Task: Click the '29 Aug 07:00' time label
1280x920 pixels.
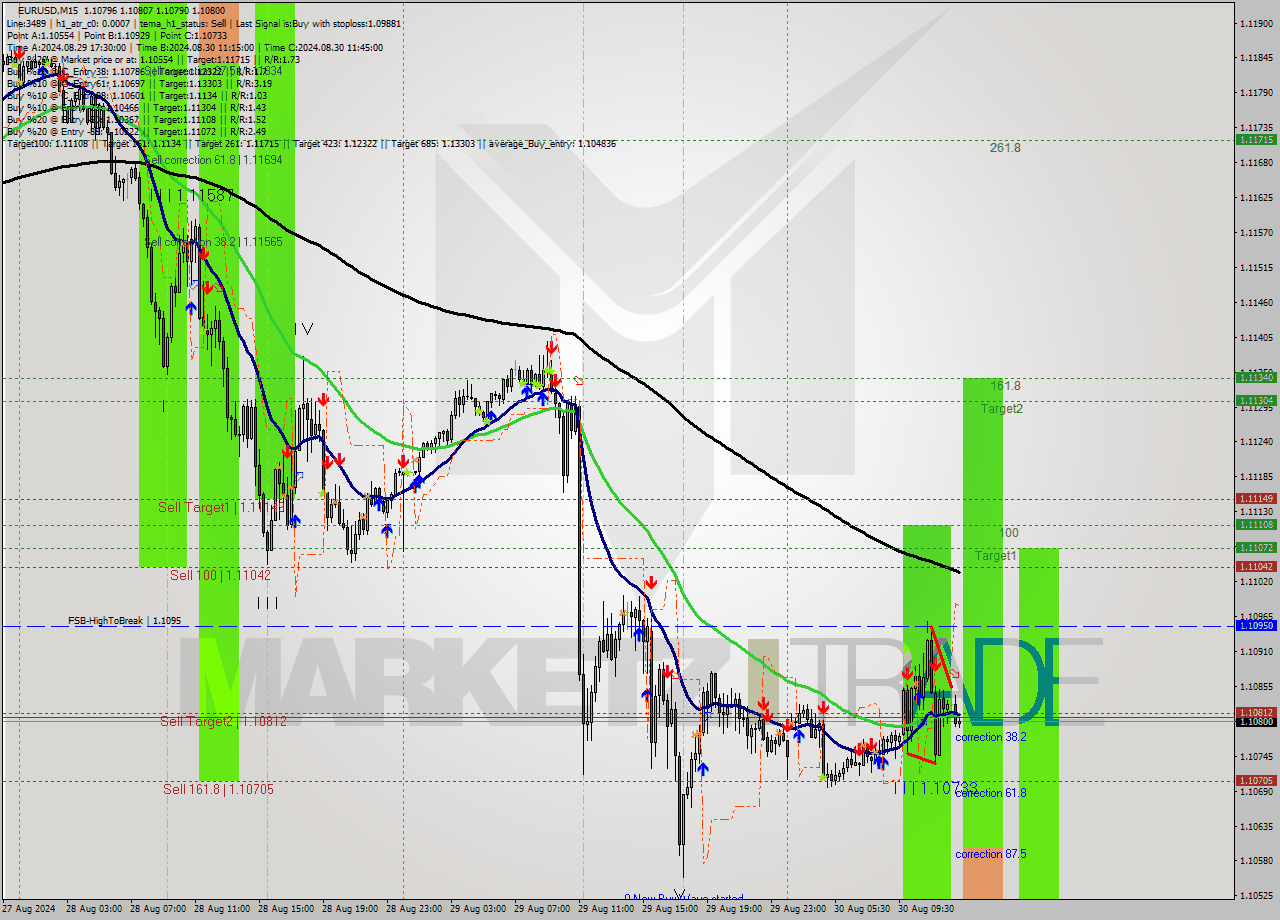Action: click(x=542, y=909)
